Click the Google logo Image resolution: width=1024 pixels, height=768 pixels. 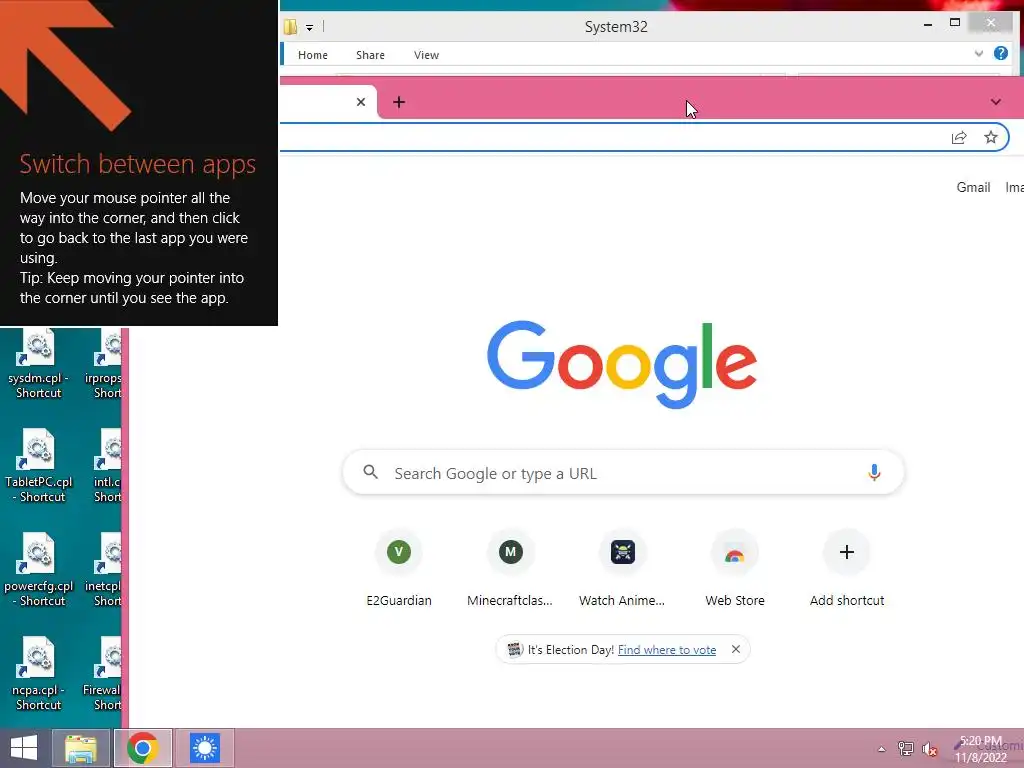tap(622, 364)
